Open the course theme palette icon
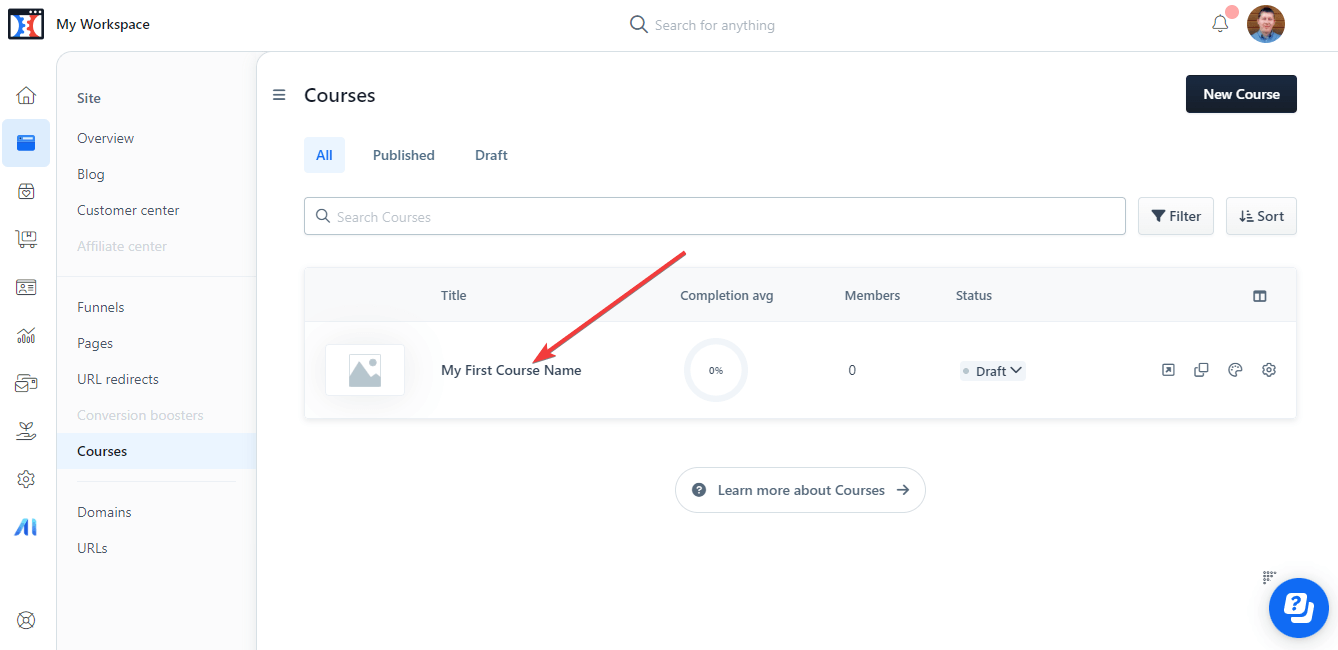 point(1235,369)
